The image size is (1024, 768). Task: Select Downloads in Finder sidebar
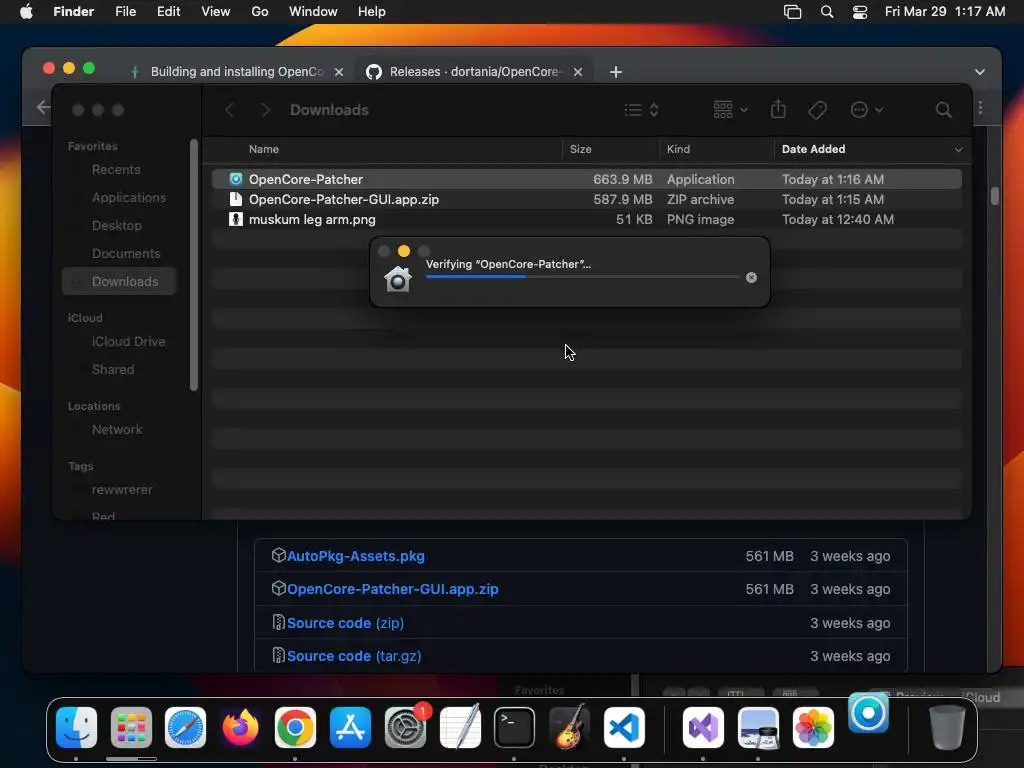[x=120, y=281]
